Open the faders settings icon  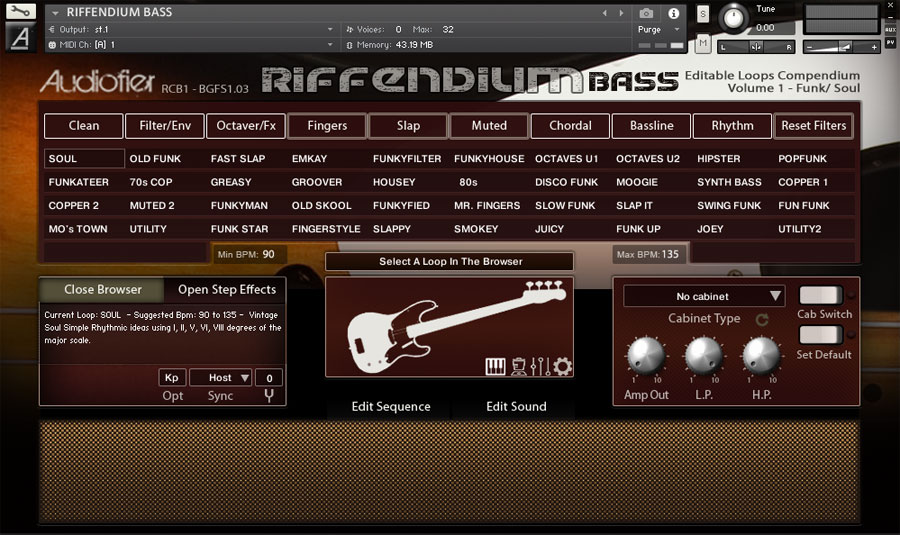pos(540,366)
